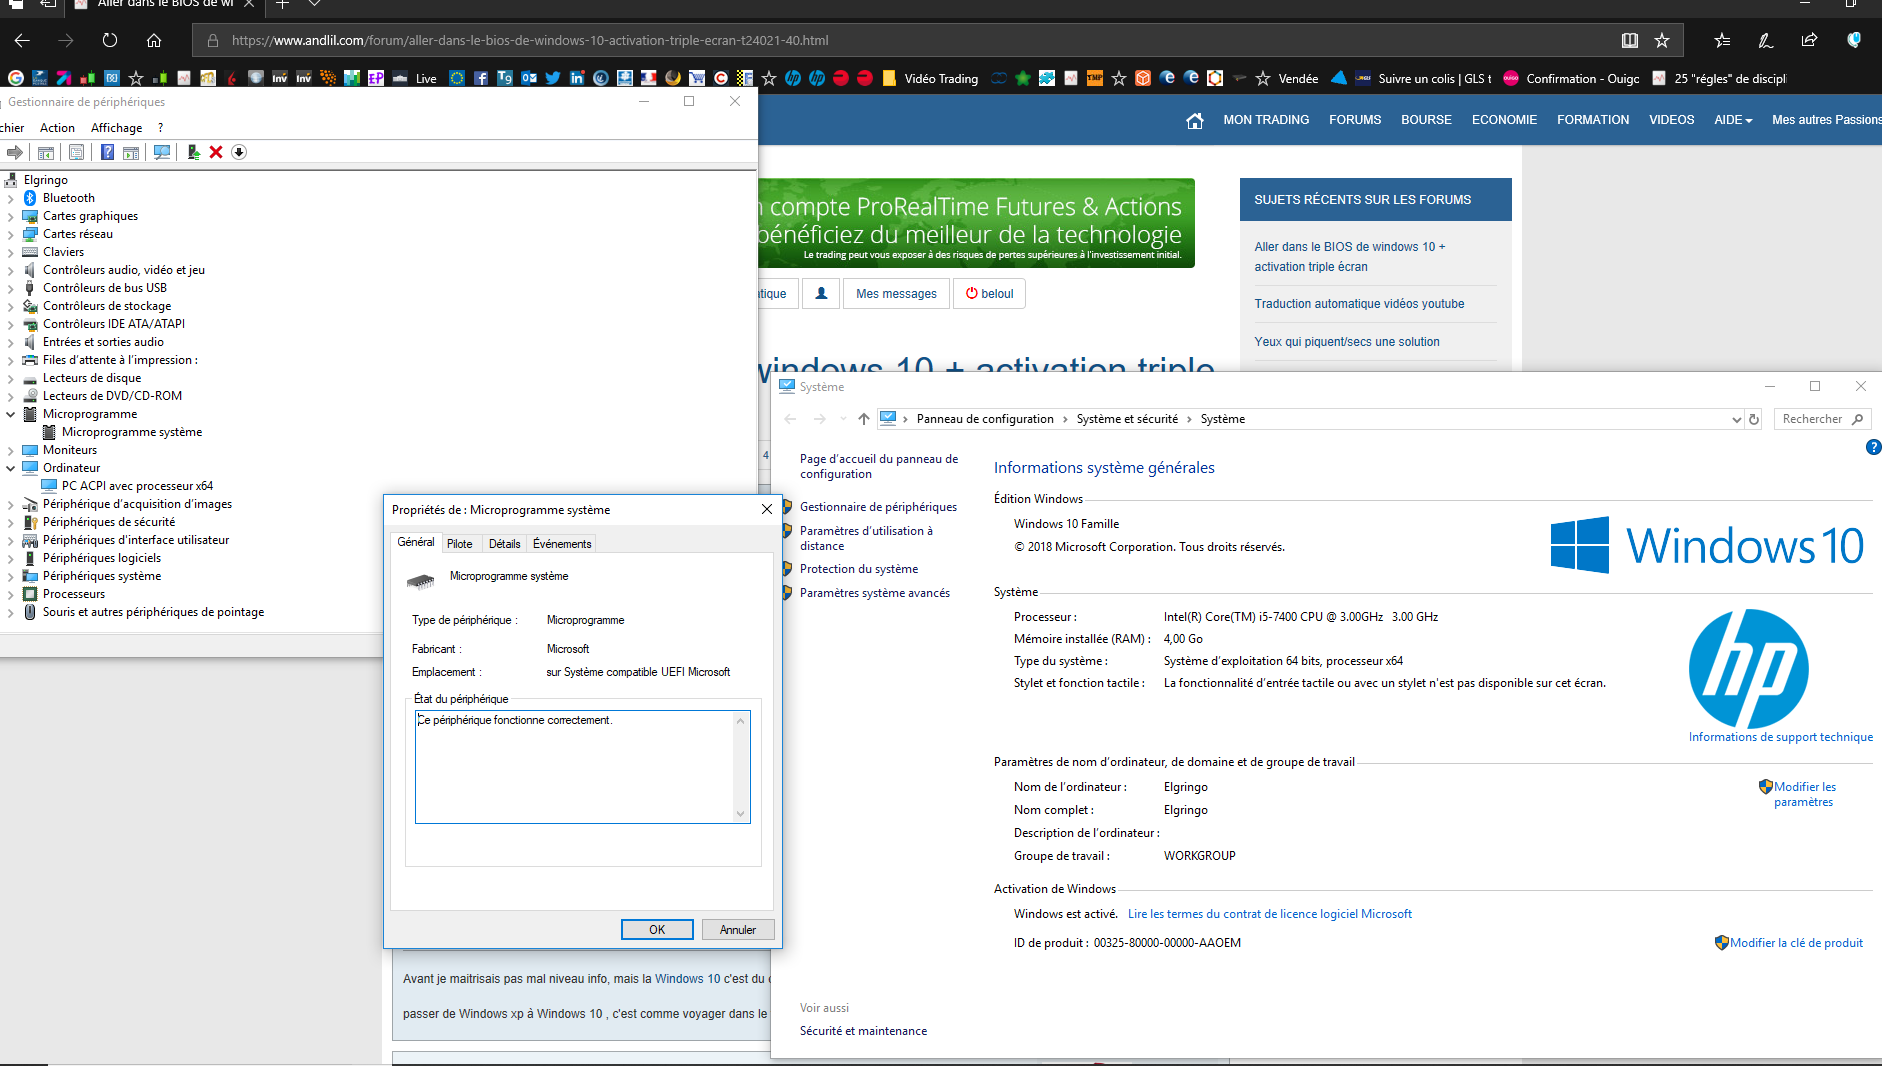Click Informations de support technique link
This screenshot has height=1066, width=1882.
point(1781,737)
